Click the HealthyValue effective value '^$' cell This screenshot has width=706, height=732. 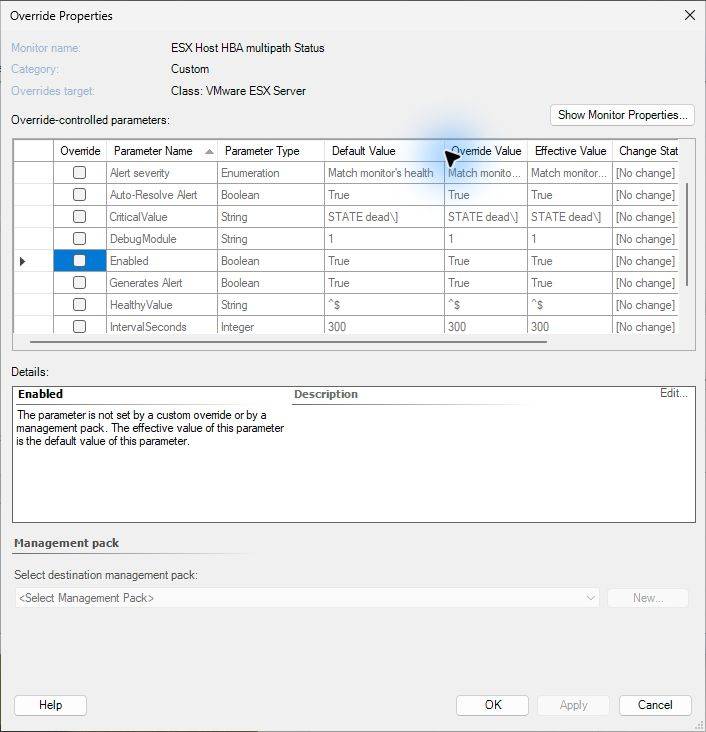tap(570, 304)
